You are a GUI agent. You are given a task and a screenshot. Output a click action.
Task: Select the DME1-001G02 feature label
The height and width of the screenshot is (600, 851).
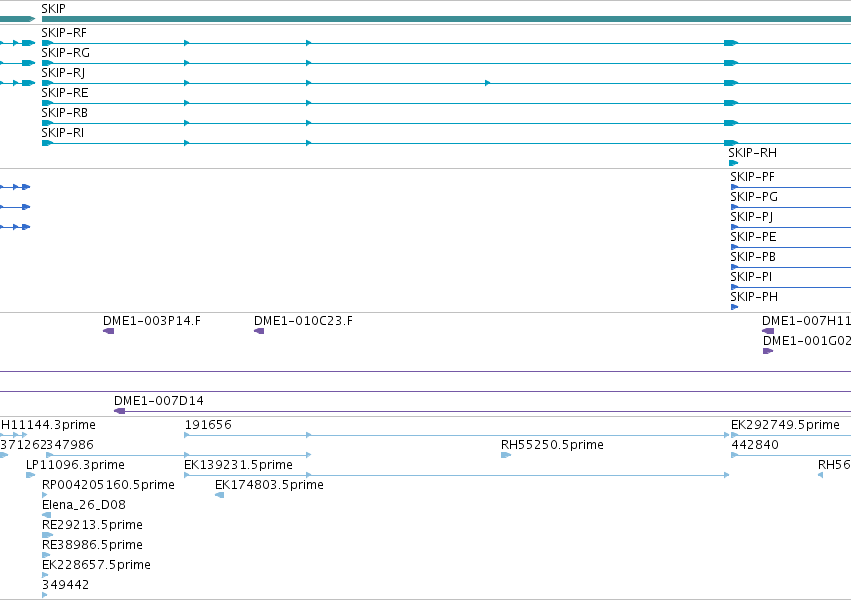[x=806, y=341]
